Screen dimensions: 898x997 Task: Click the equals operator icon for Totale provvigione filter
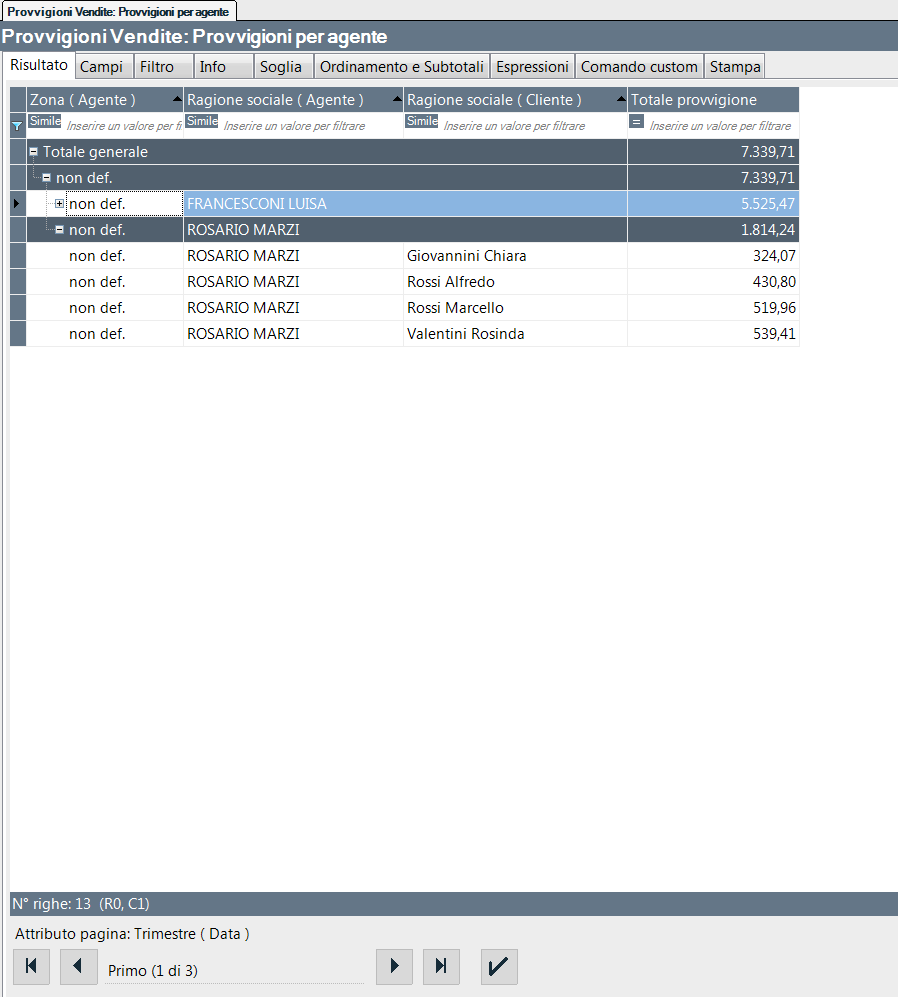pyautogui.click(x=636, y=122)
